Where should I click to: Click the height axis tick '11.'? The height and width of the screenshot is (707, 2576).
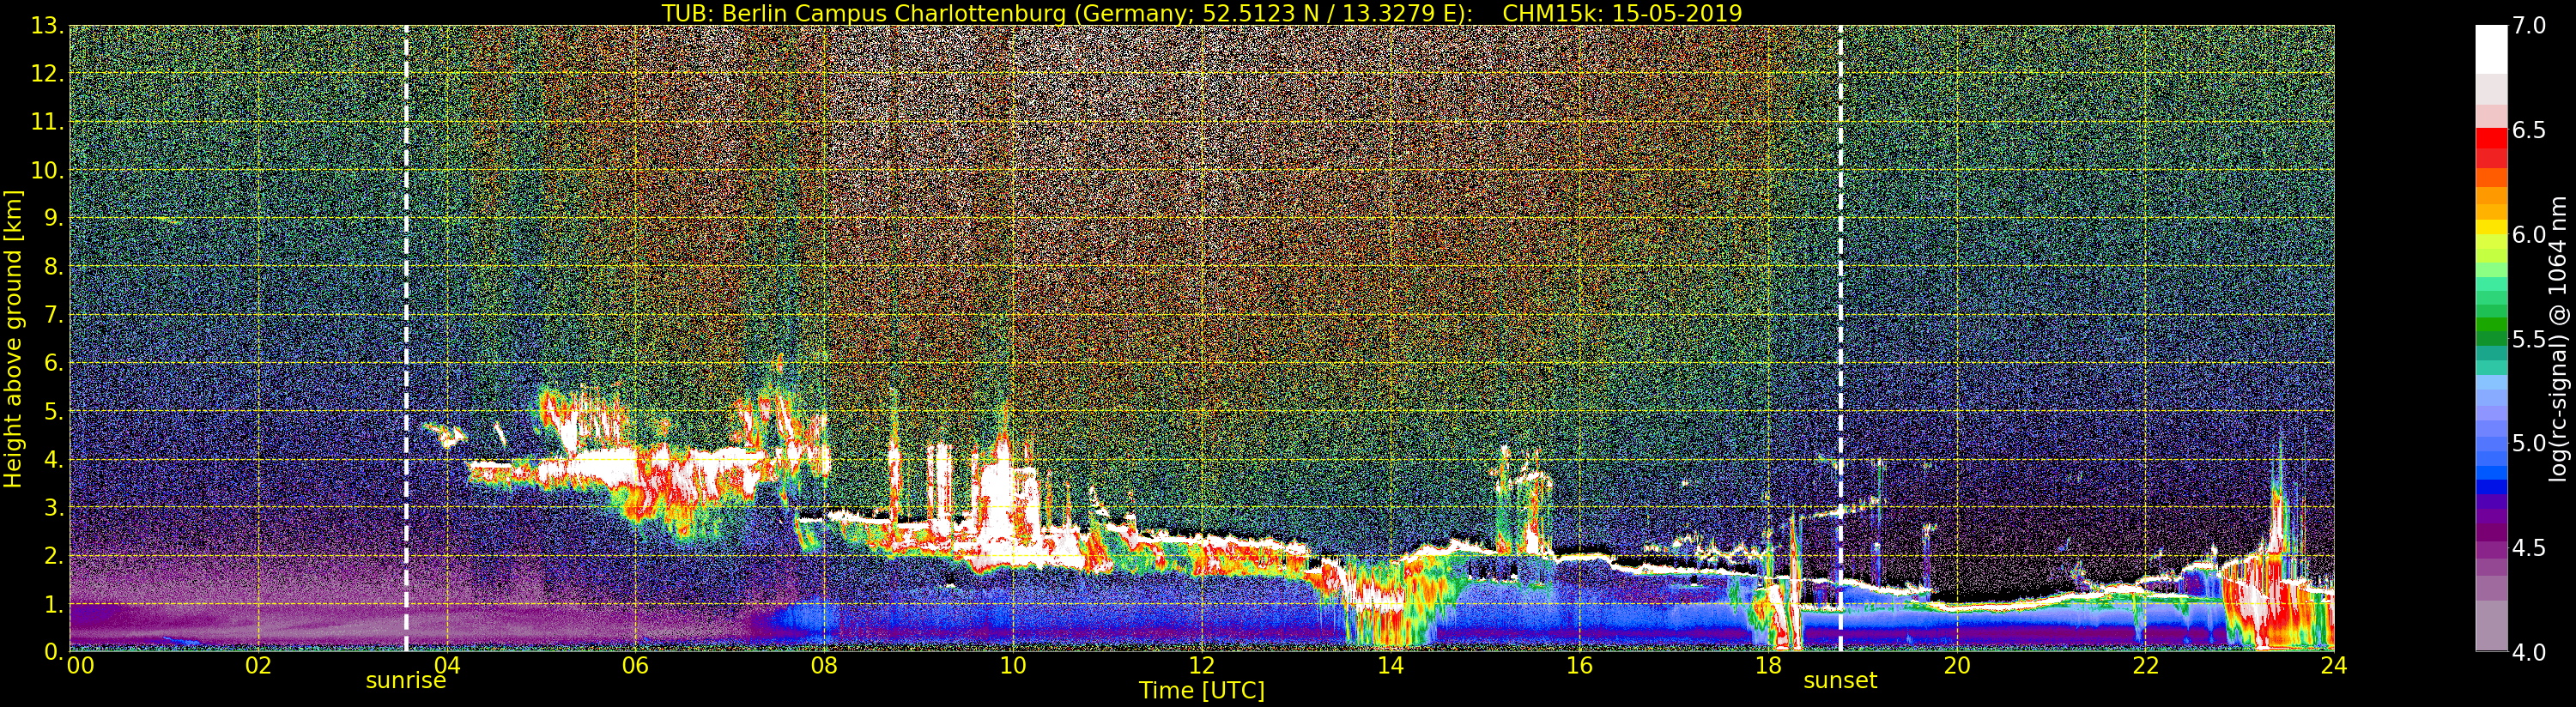pos(48,122)
